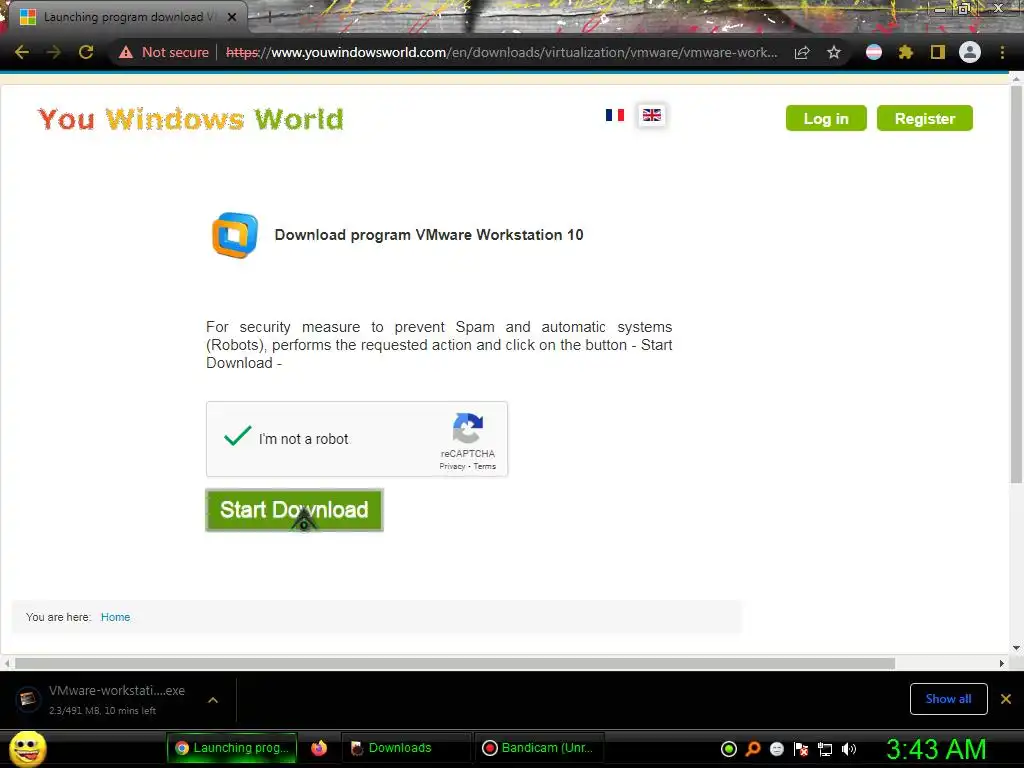The height and width of the screenshot is (768, 1024).
Task: Reload the current page
Action: click(x=86, y=52)
